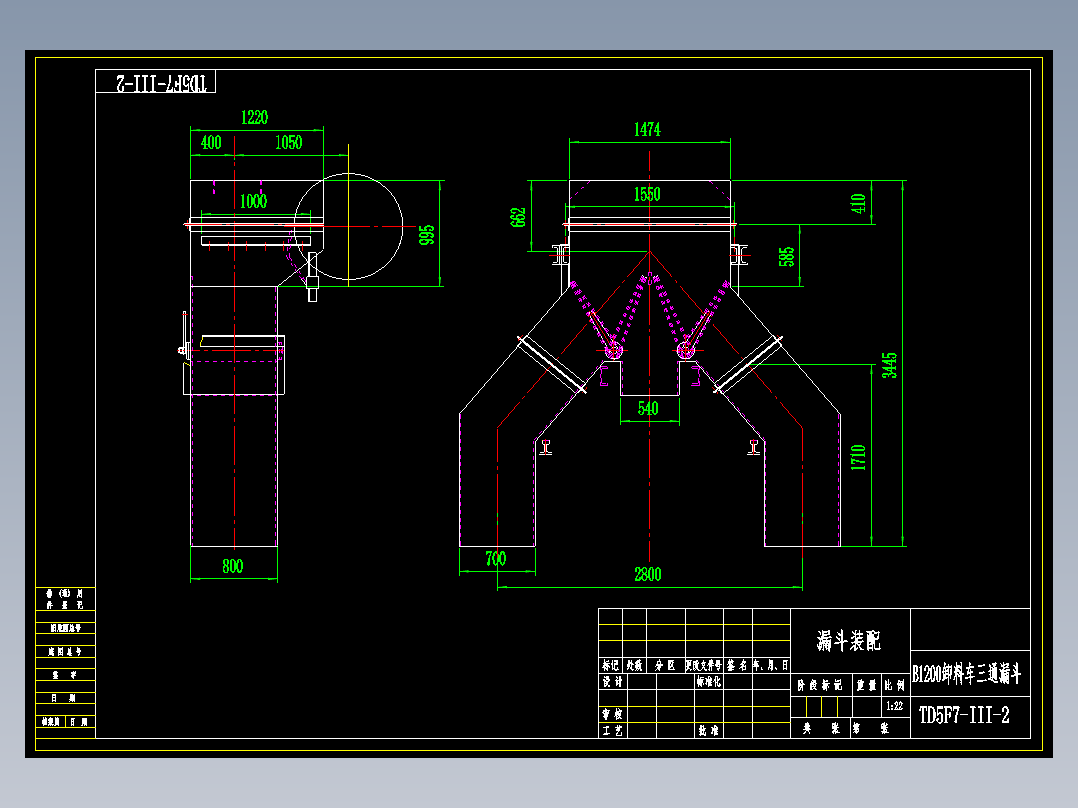Select the 年、月、日 header cell
The height and width of the screenshot is (808, 1078).
tap(771, 665)
